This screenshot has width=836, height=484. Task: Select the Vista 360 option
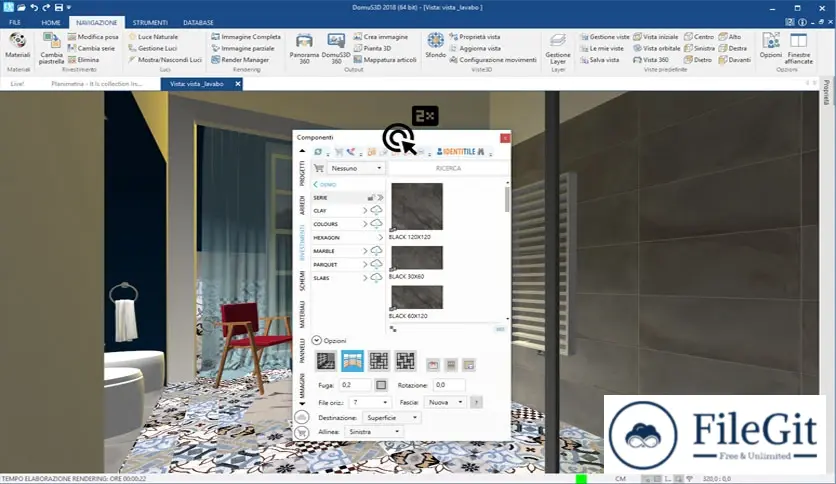pyautogui.click(x=650, y=60)
